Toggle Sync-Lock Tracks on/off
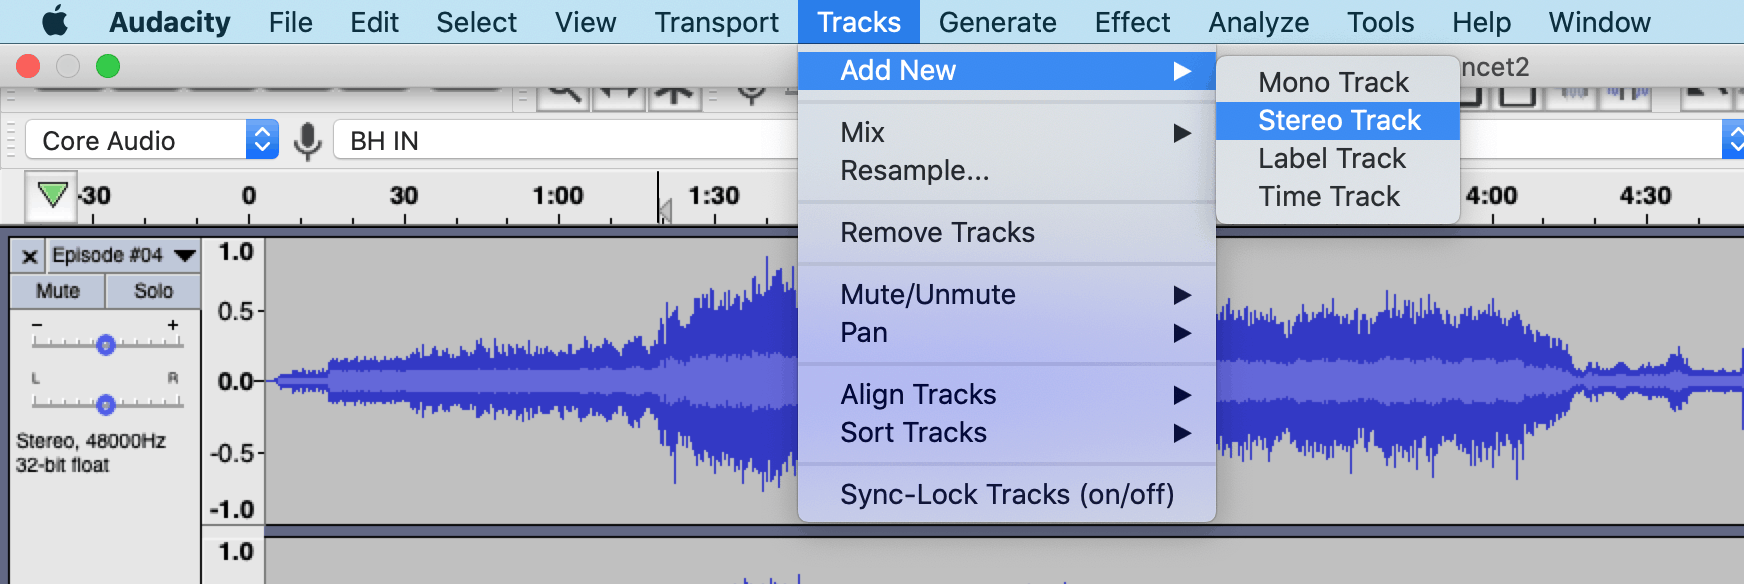 1007,494
